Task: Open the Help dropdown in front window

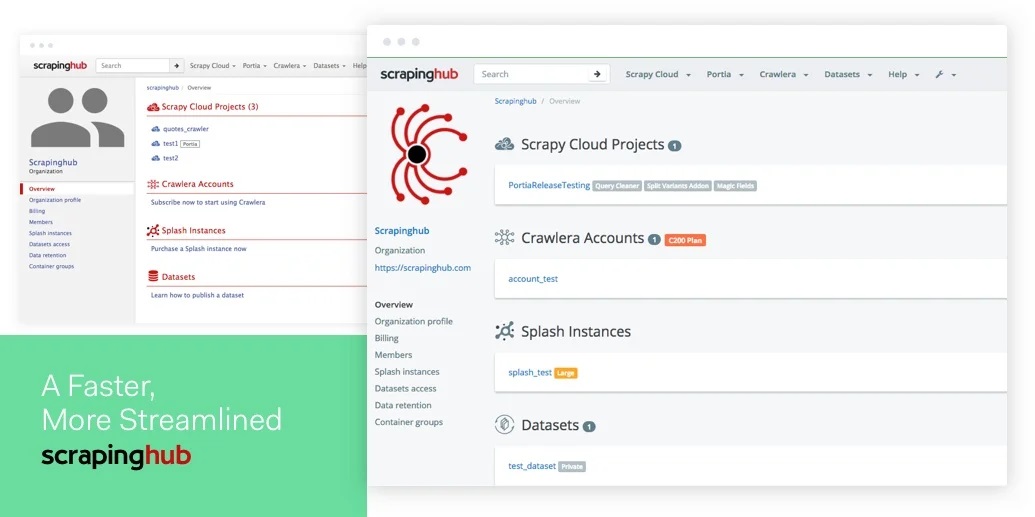Action: [904, 75]
